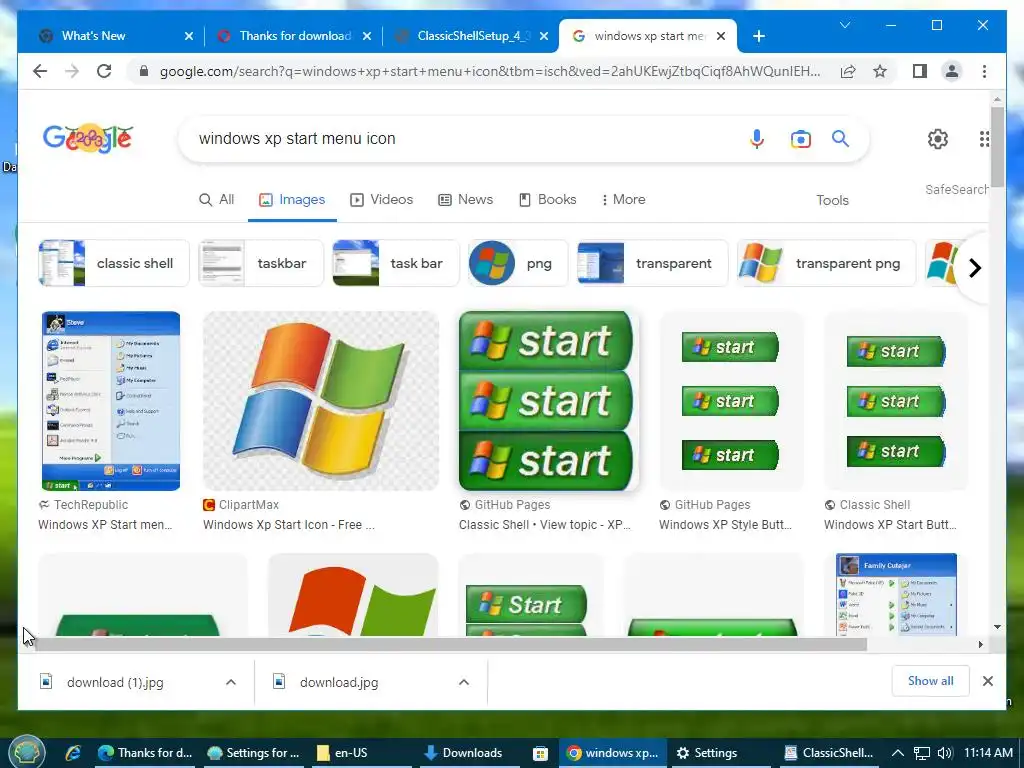Close the Thanks for download tab
Viewport: 1024px width, 768px height.
tap(367, 36)
